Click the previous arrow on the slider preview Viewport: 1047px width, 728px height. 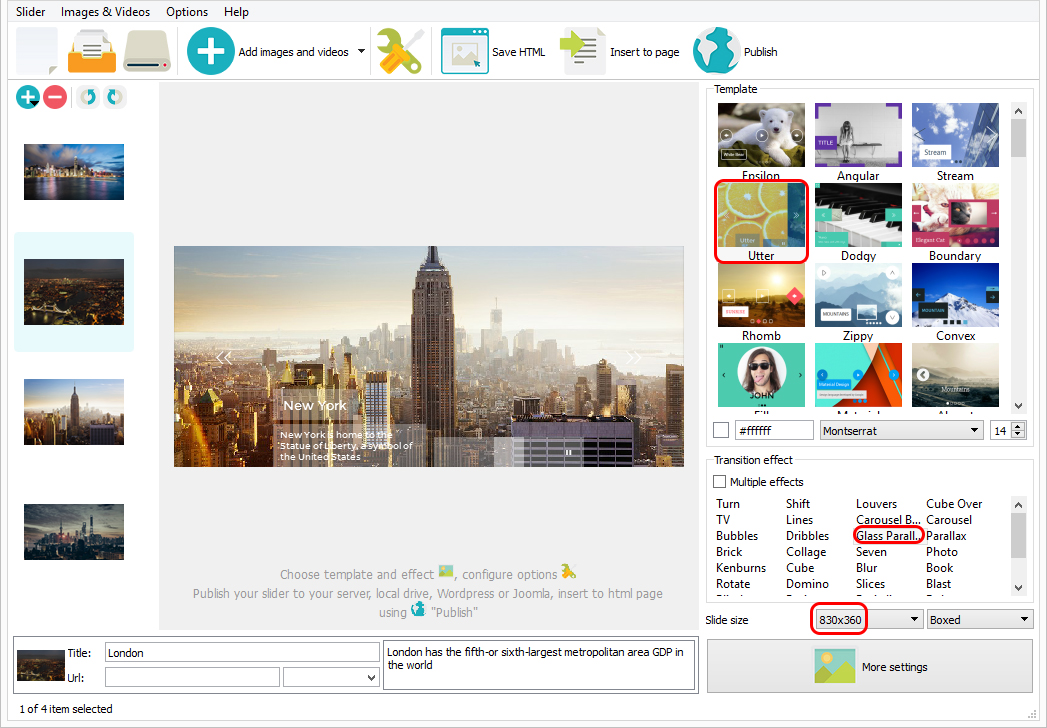224,358
